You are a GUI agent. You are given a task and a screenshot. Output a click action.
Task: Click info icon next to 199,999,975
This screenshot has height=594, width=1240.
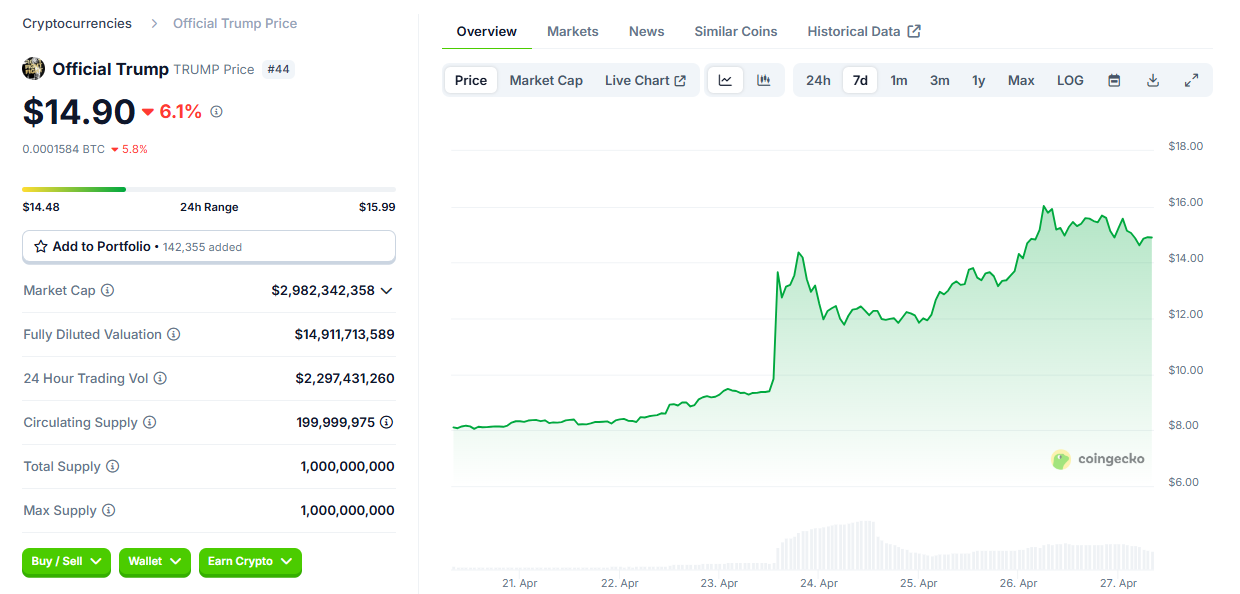pyautogui.click(x=386, y=422)
